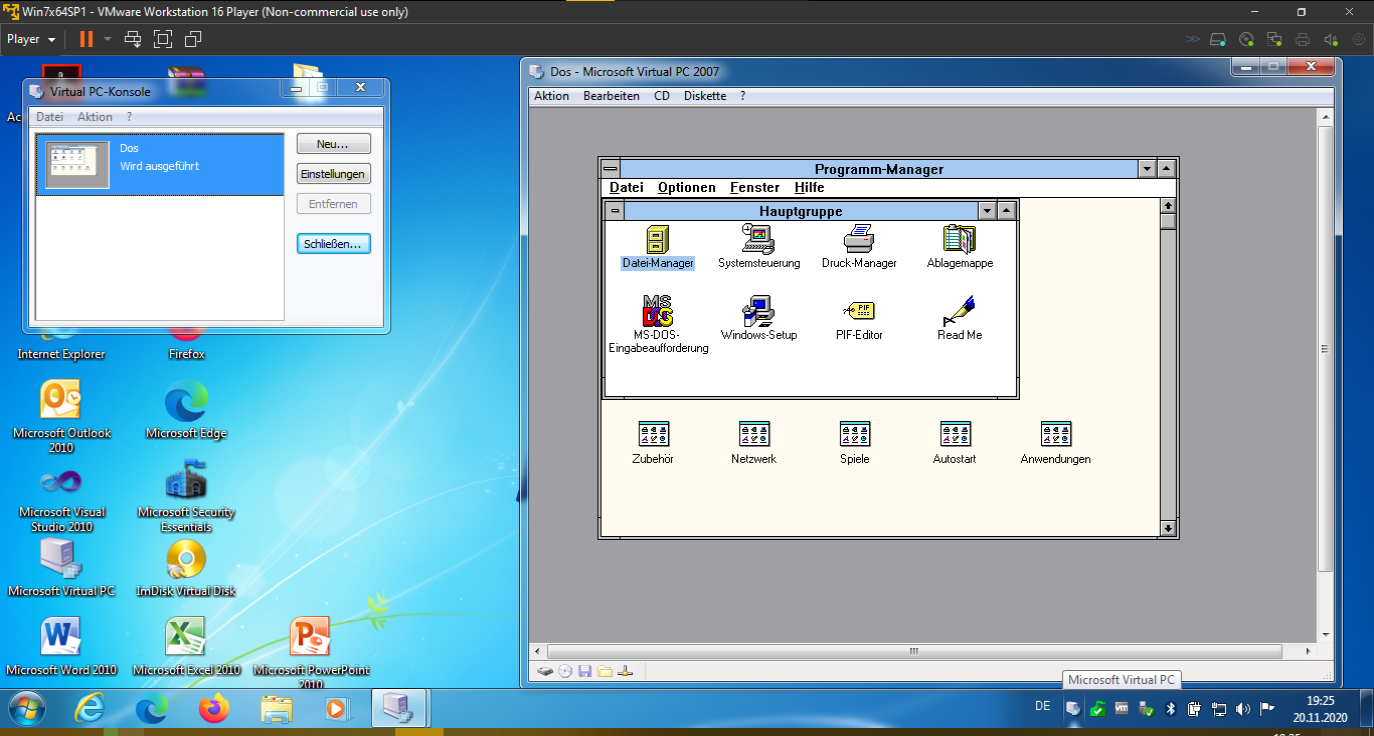Click network adapter icon in Virtual PC status bar
This screenshot has height=736, width=1374.
[625, 672]
